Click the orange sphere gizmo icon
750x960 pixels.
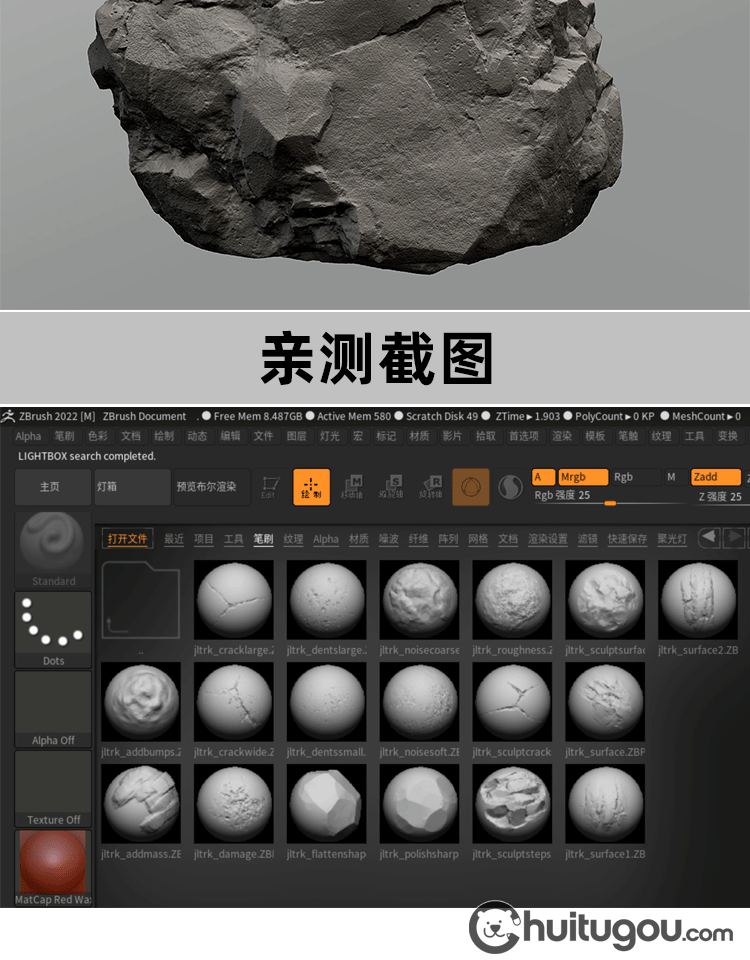coord(471,487)
